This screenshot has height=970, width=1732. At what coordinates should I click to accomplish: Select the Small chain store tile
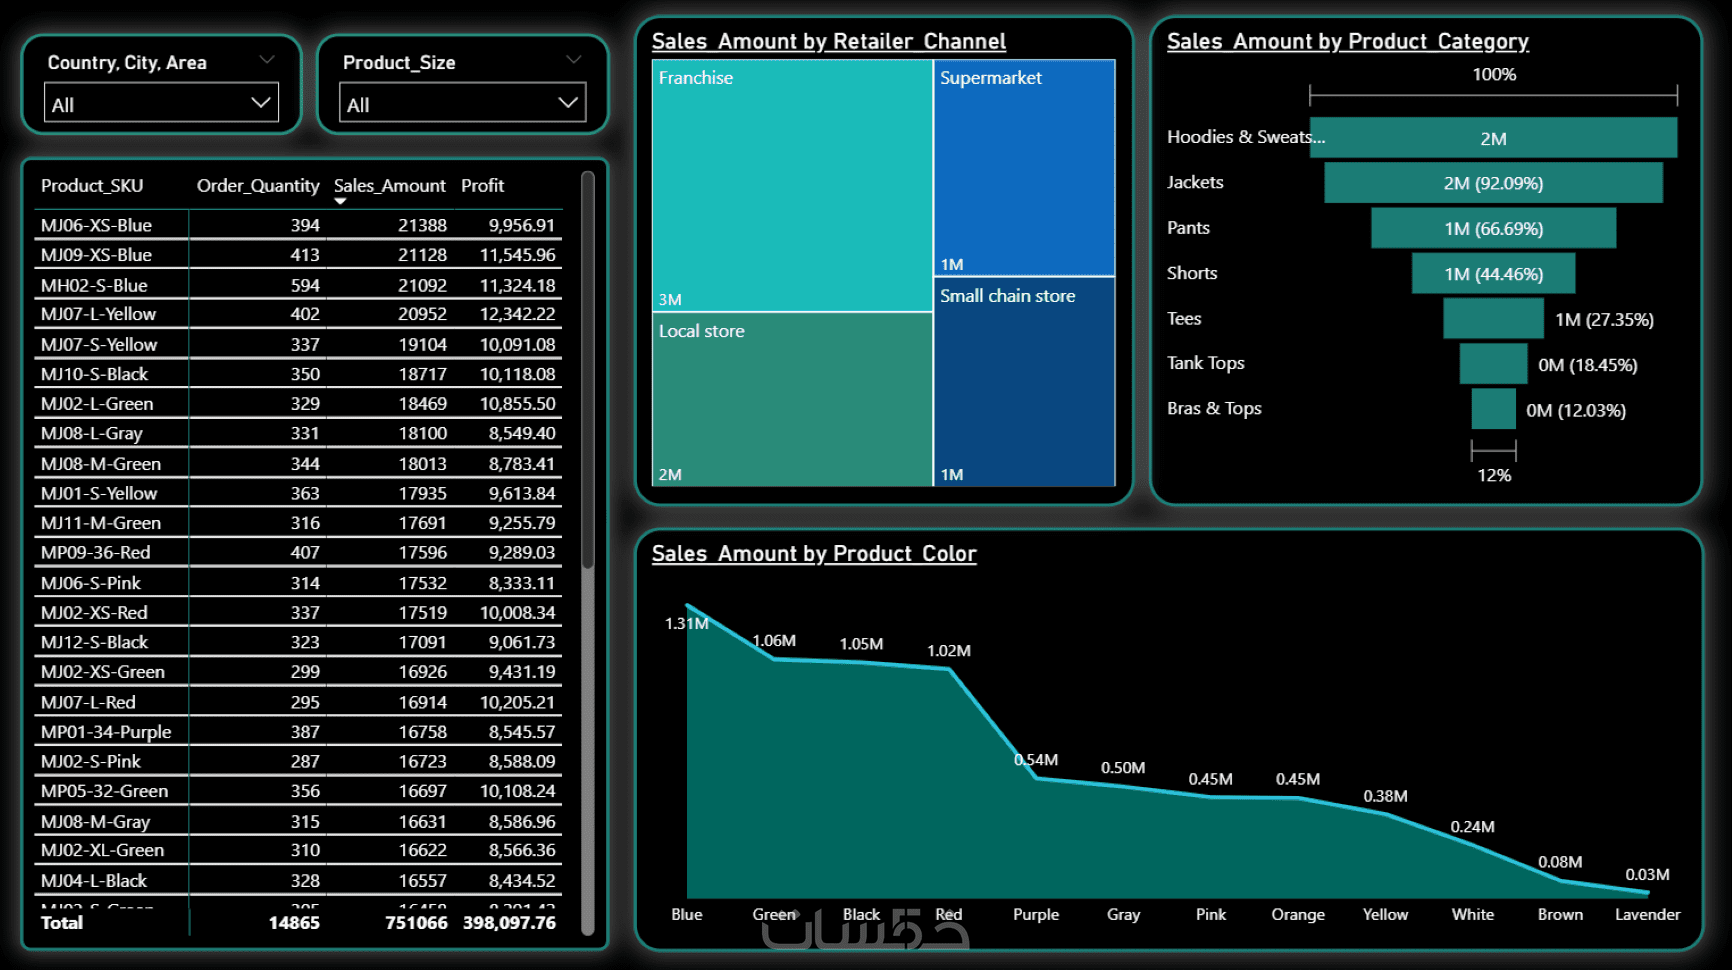coord(1024,382)
